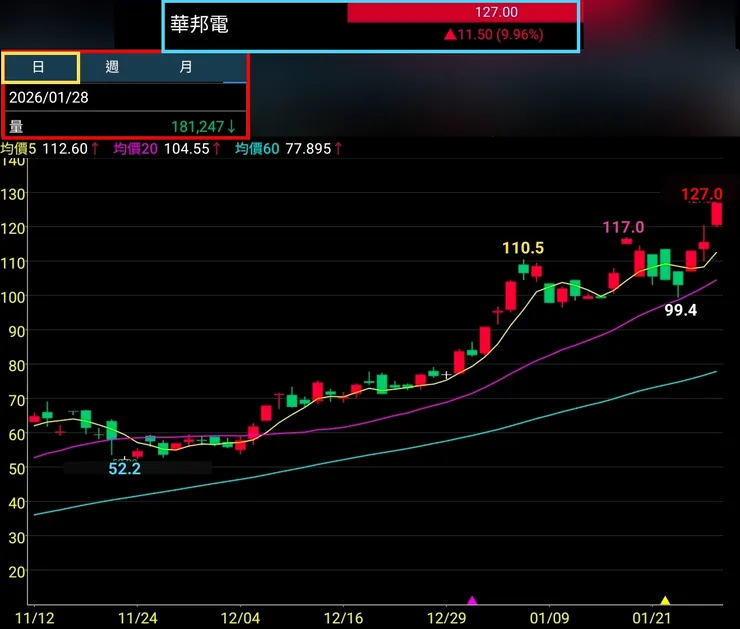This screenshot has width=740, height=629.
Task: Click the 110.5 price annotation
Action: coord(523,248)
